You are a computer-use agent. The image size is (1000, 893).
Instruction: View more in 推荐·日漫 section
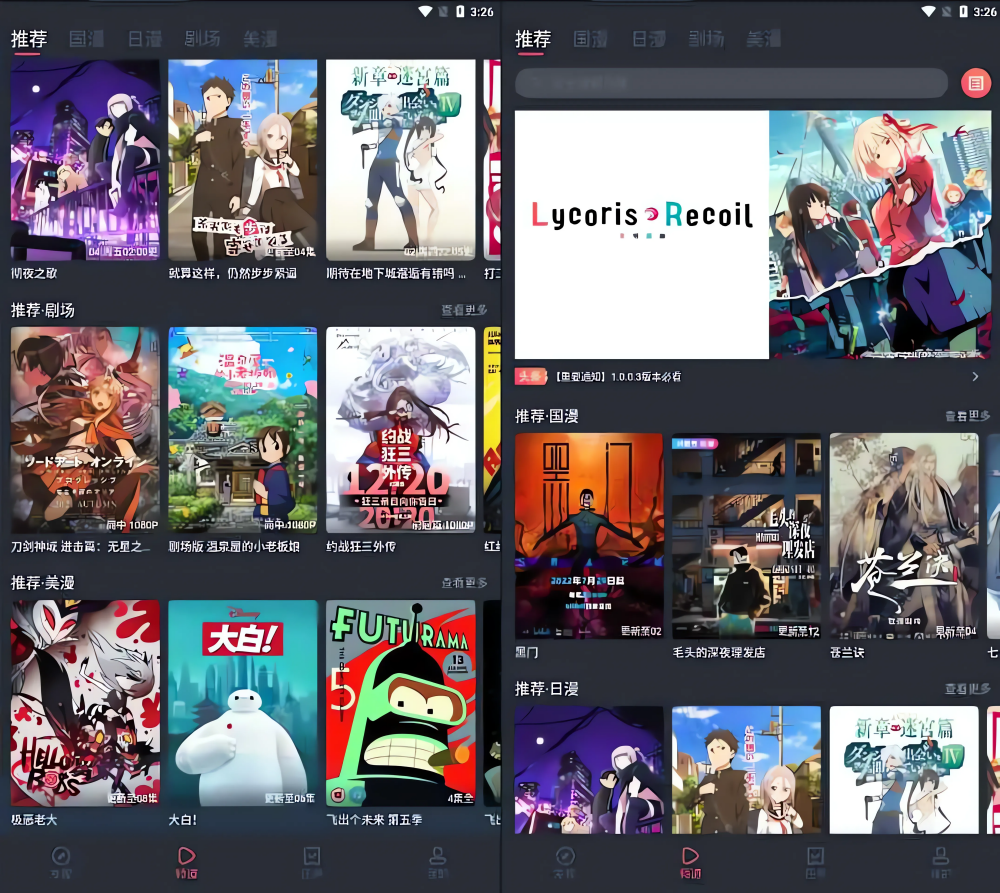pyautogui.click(x=967, y=689)
